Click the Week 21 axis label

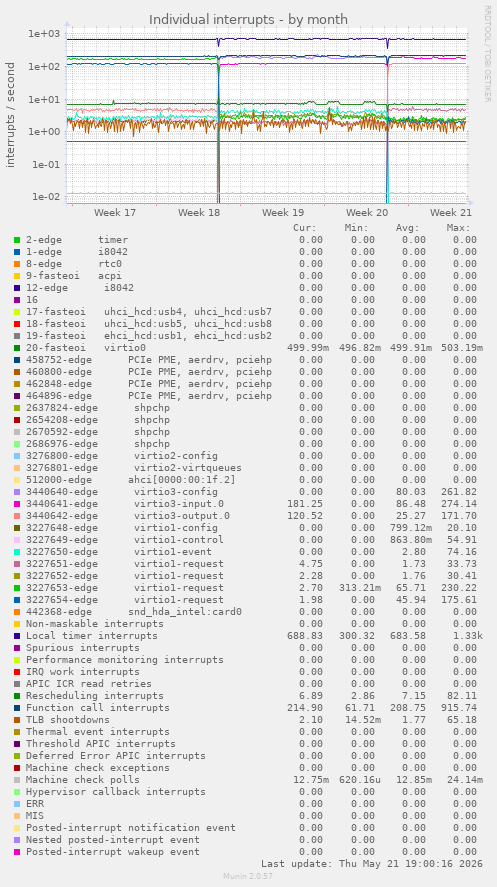[451, 213]
